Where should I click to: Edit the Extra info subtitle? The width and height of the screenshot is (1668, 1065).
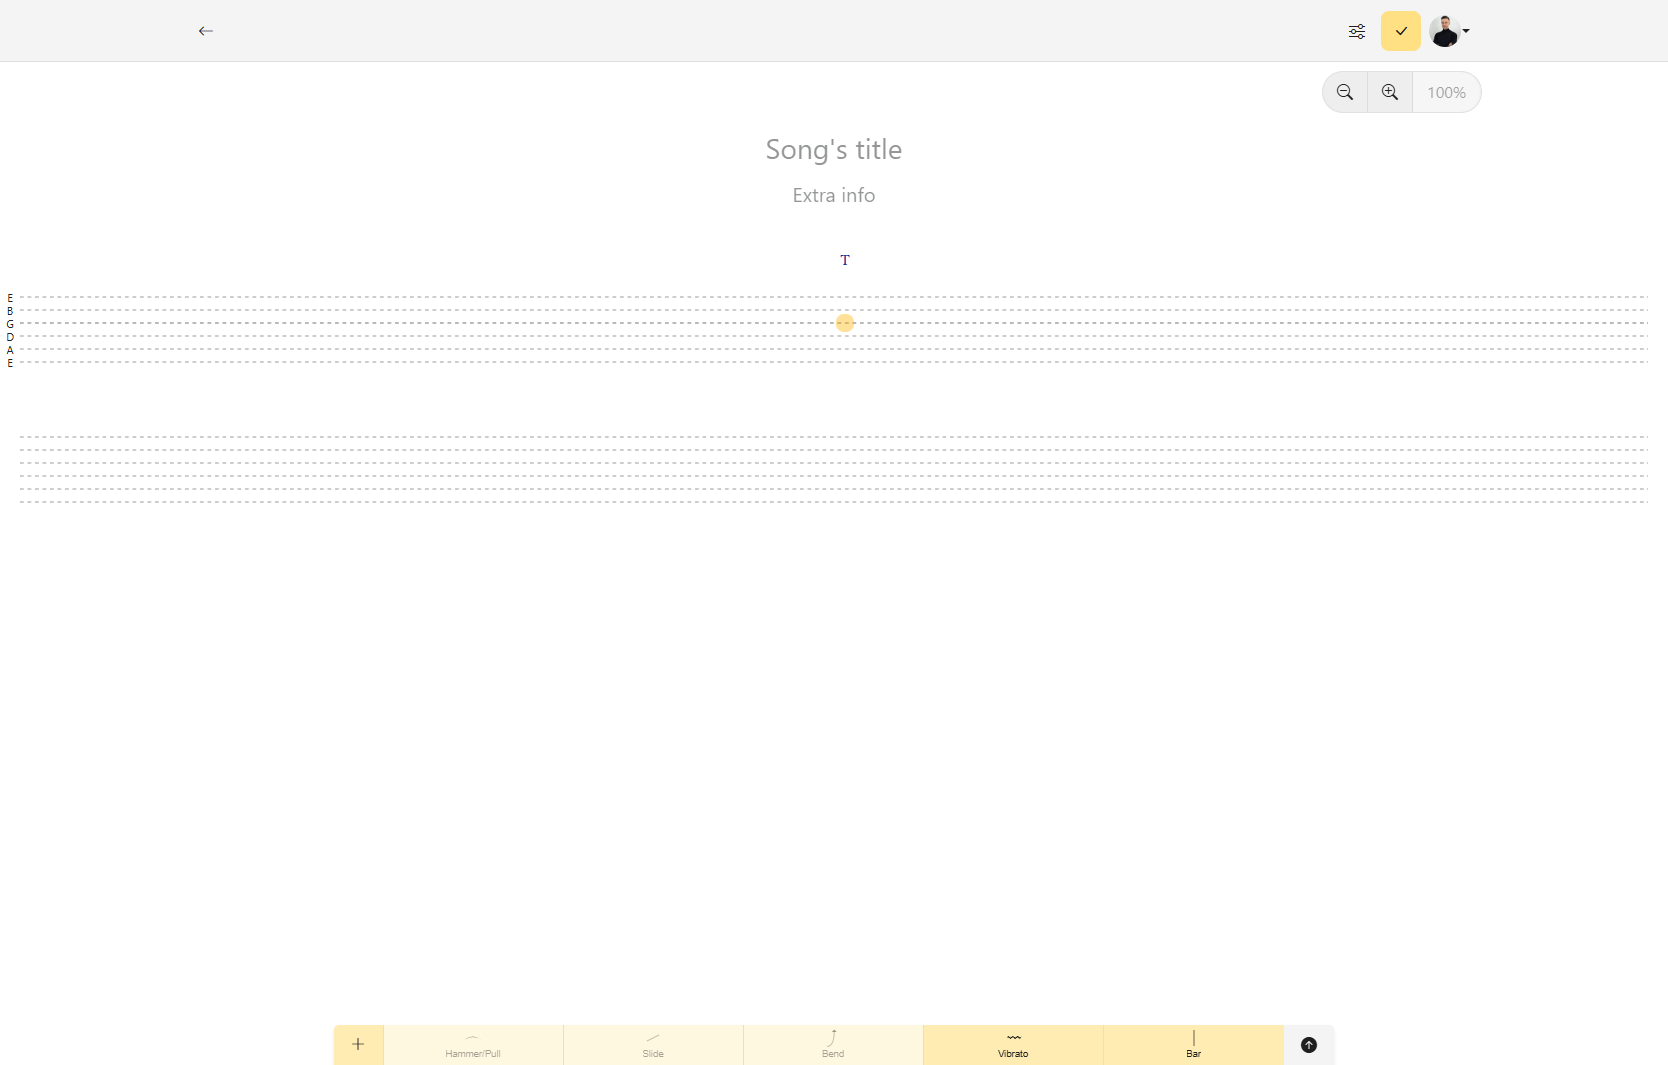click(x=834, y=195)
